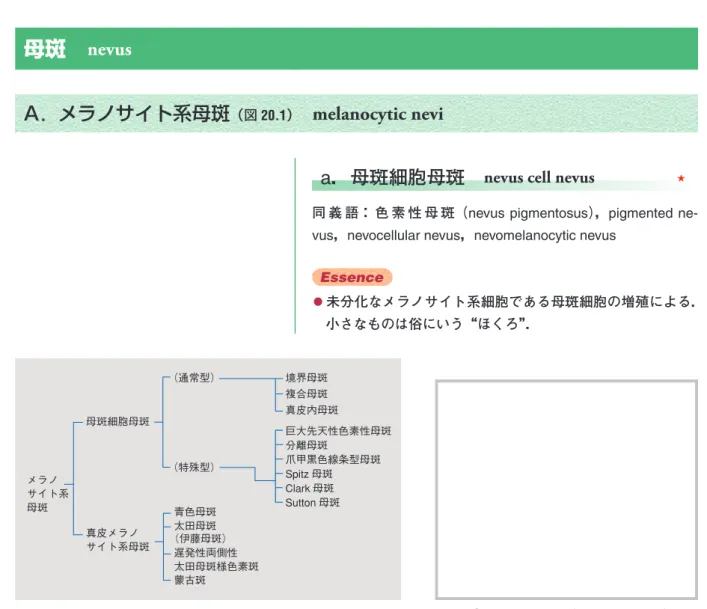Image resolution: width=707 pixels, height=609 pixels.
Task: Click 複合母斑 in the diagram
Action: (306, 394)
